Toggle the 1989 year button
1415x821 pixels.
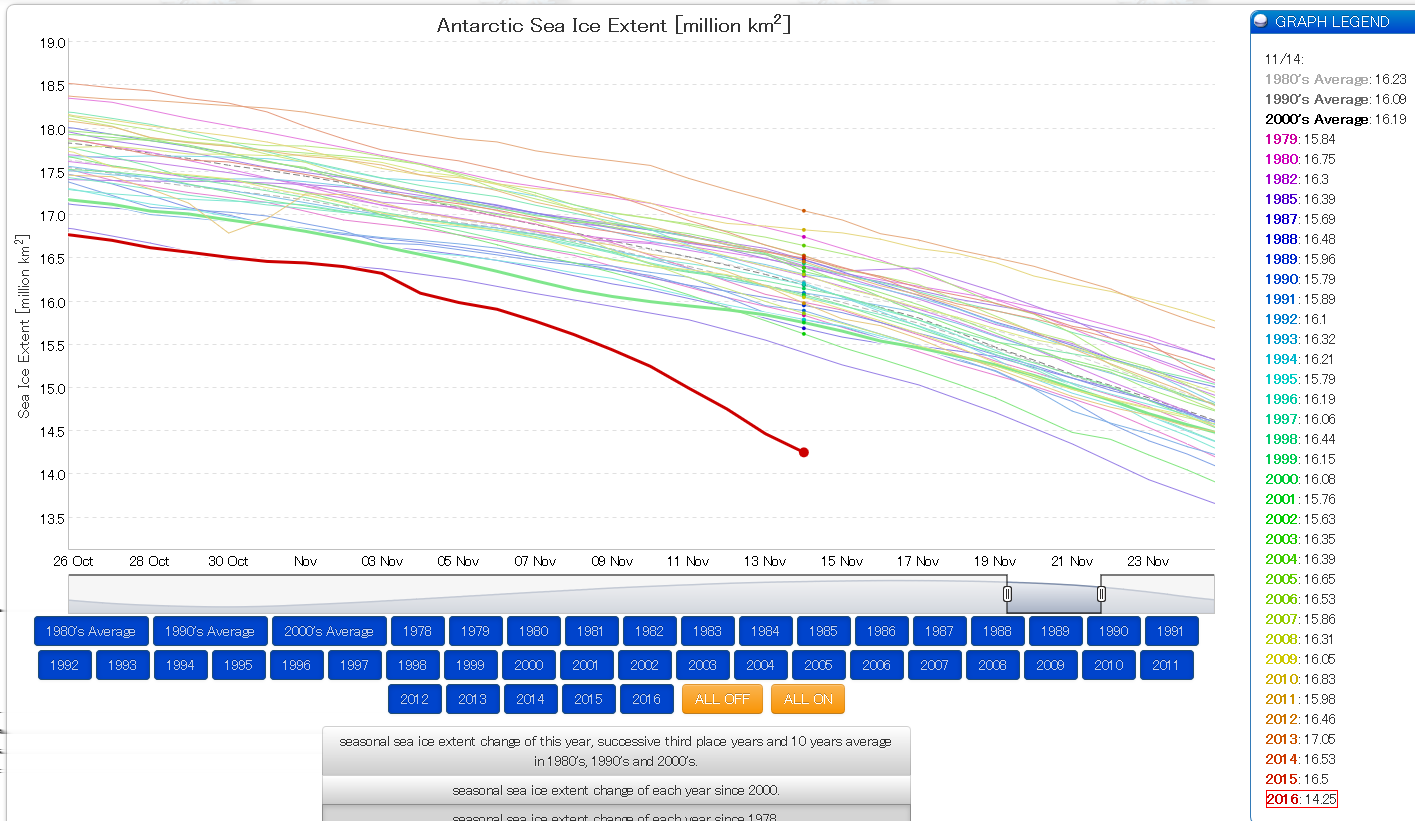[1055, 631]
